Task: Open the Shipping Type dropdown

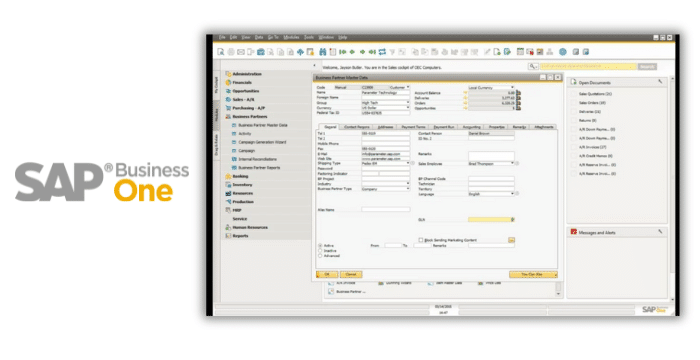Action: 408,163
